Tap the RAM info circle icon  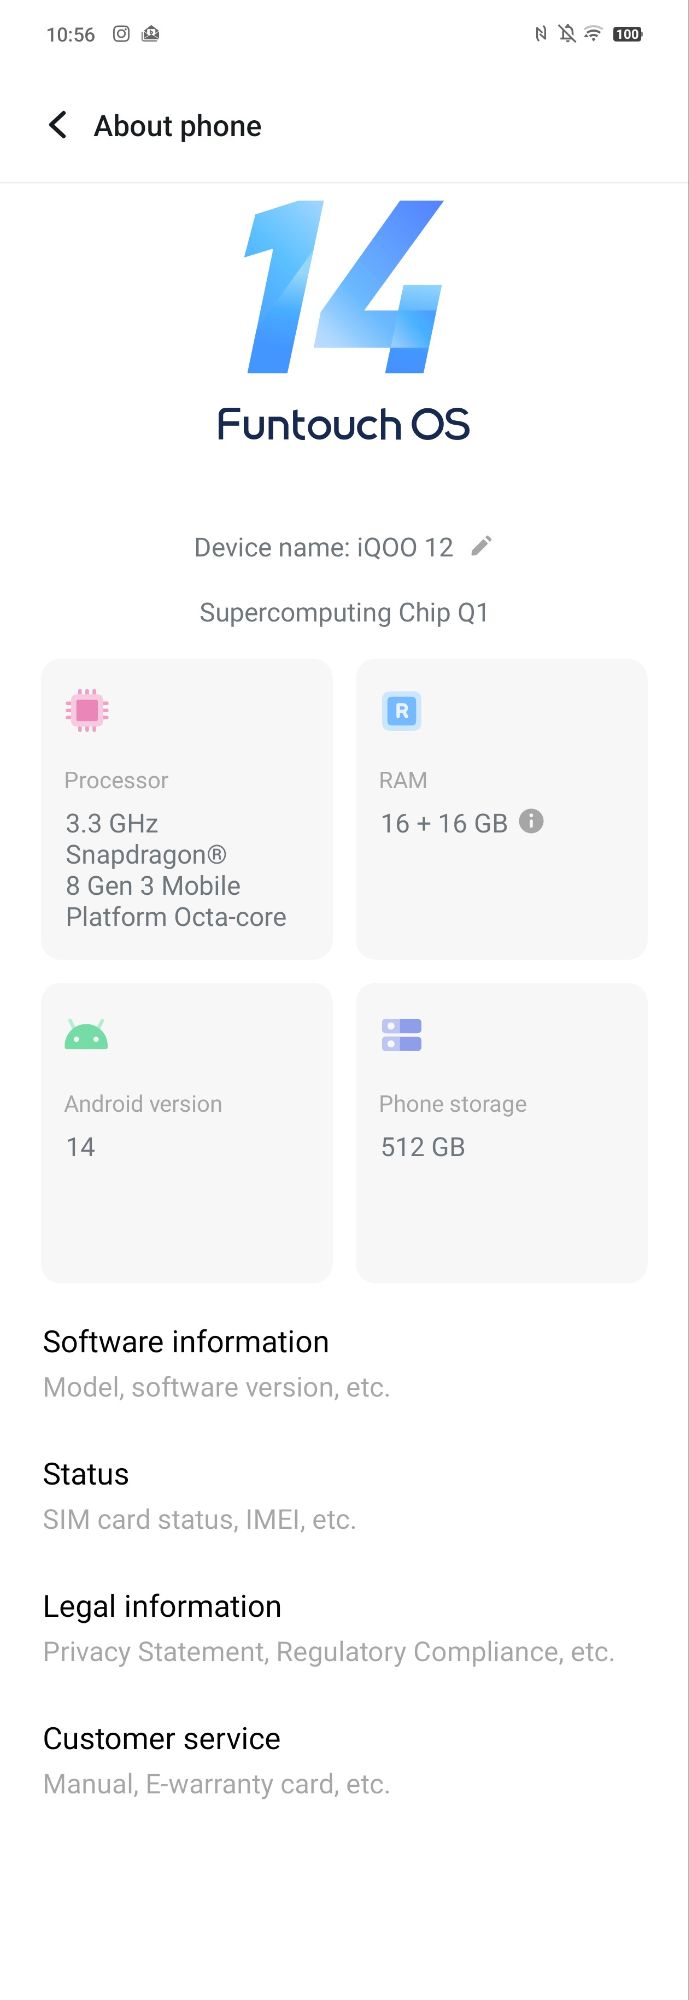tap(532, 821)
